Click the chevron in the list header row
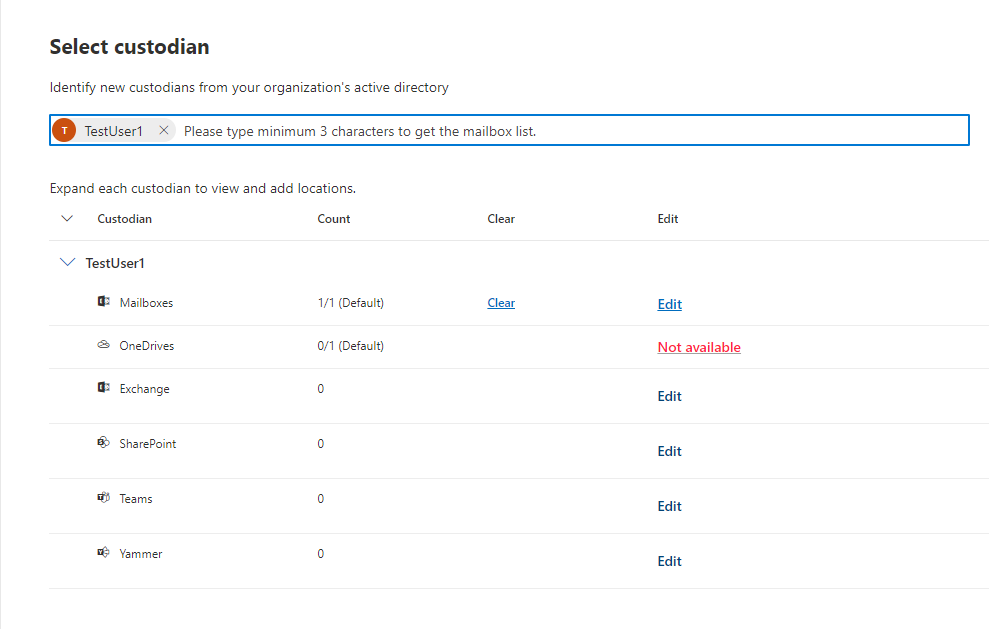 point(67,218)
